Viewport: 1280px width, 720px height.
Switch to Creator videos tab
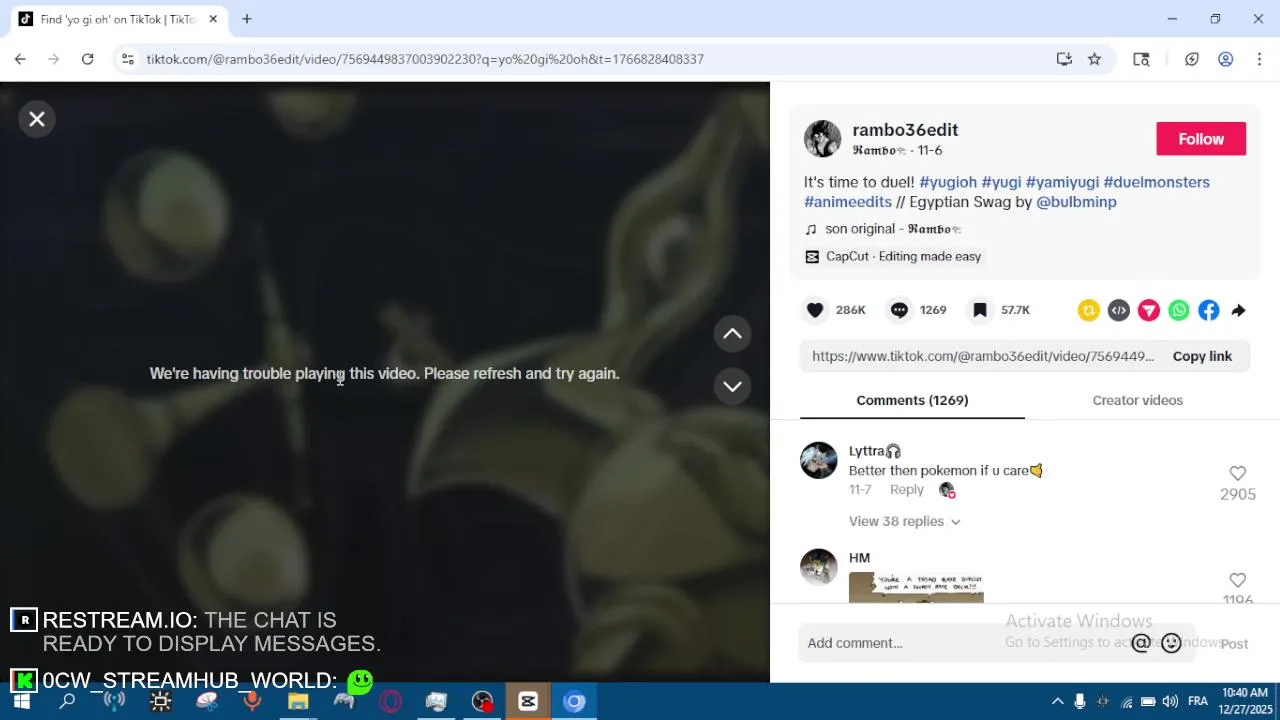(x=1137, y=400)
